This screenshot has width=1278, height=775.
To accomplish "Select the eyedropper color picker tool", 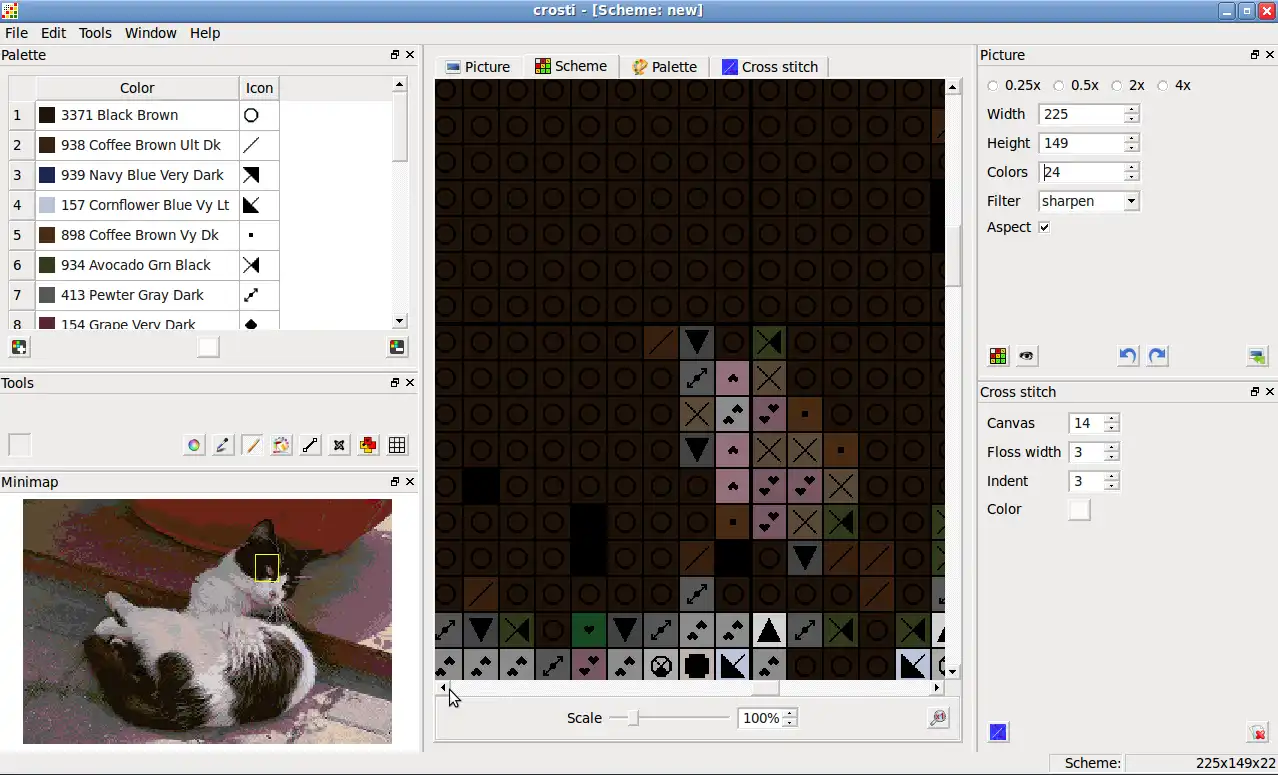I will (223, 445).
